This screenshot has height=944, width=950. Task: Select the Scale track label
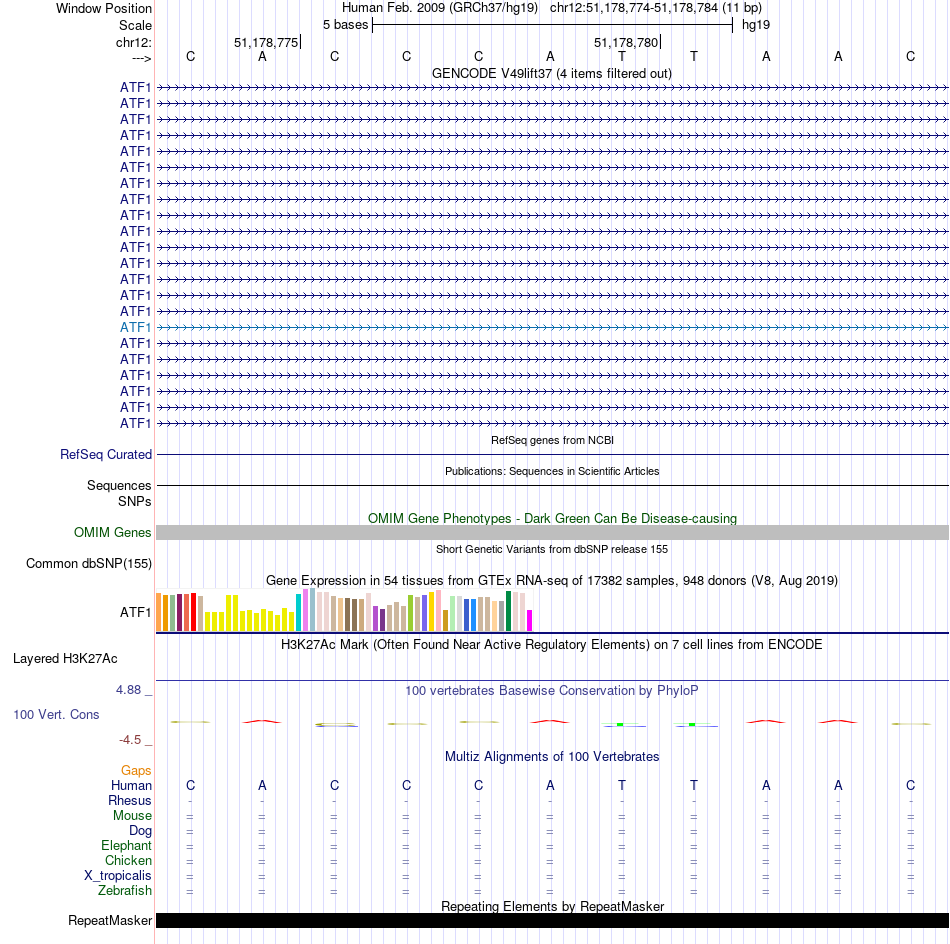click(x=135, y=25)
